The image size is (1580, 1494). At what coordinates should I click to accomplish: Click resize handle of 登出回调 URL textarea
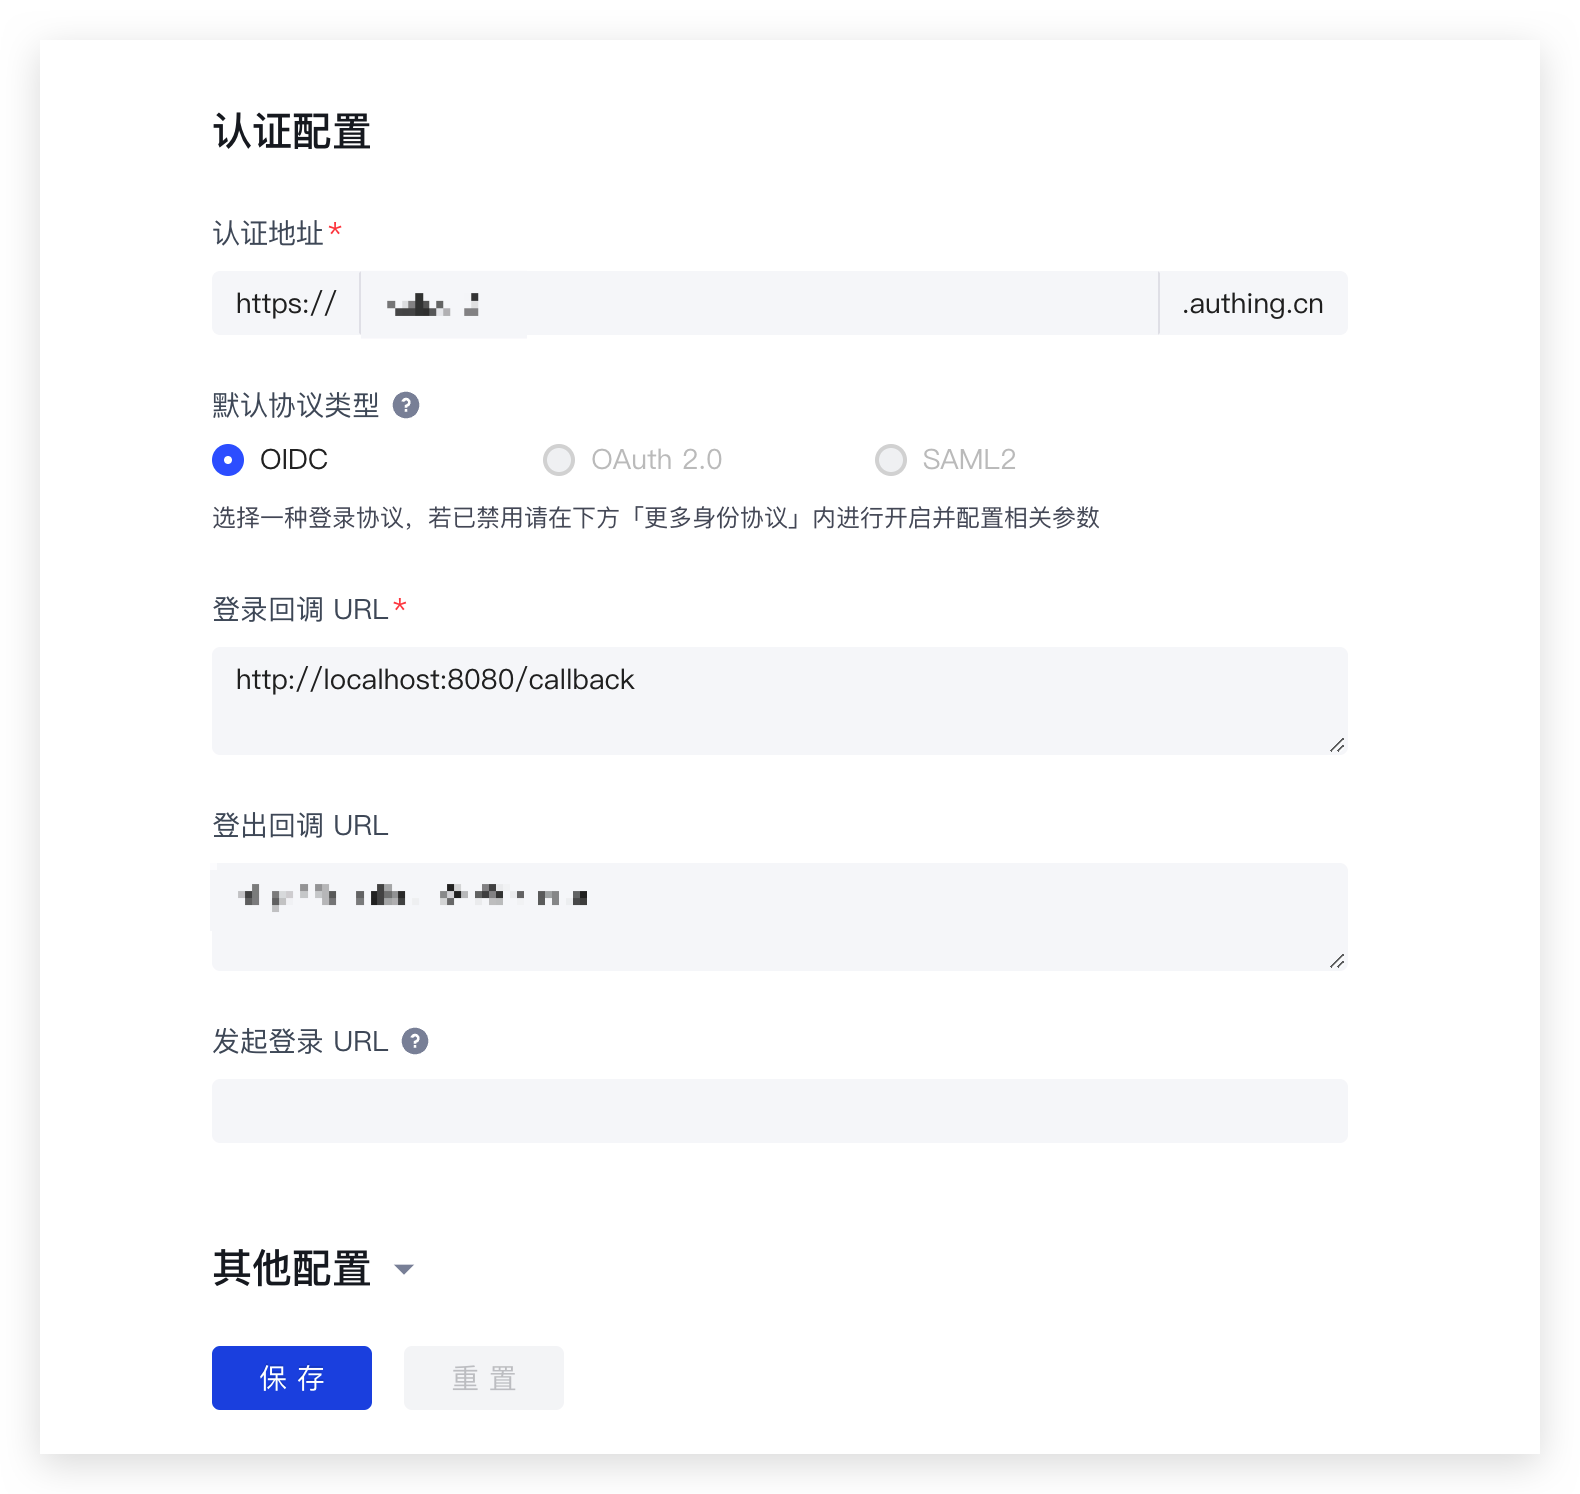[1336, 961]
